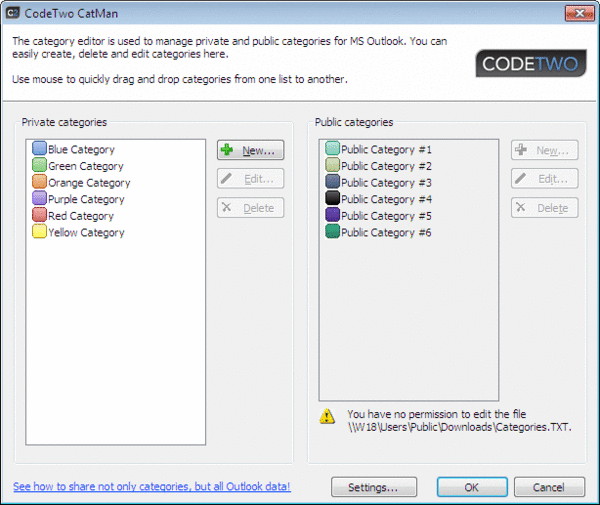
Task: Dismiss the dialog with Cancel
Action: [549, 487]
